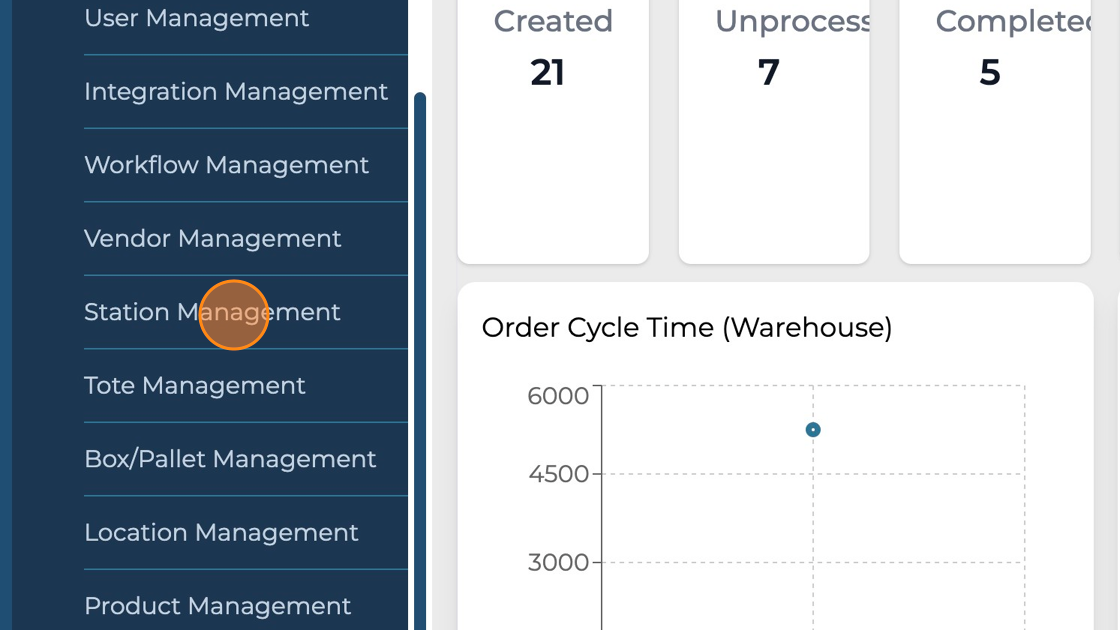Viewport: 1120px width, 630px height.
Task: Click the data point on the chart
Action: 813,430
